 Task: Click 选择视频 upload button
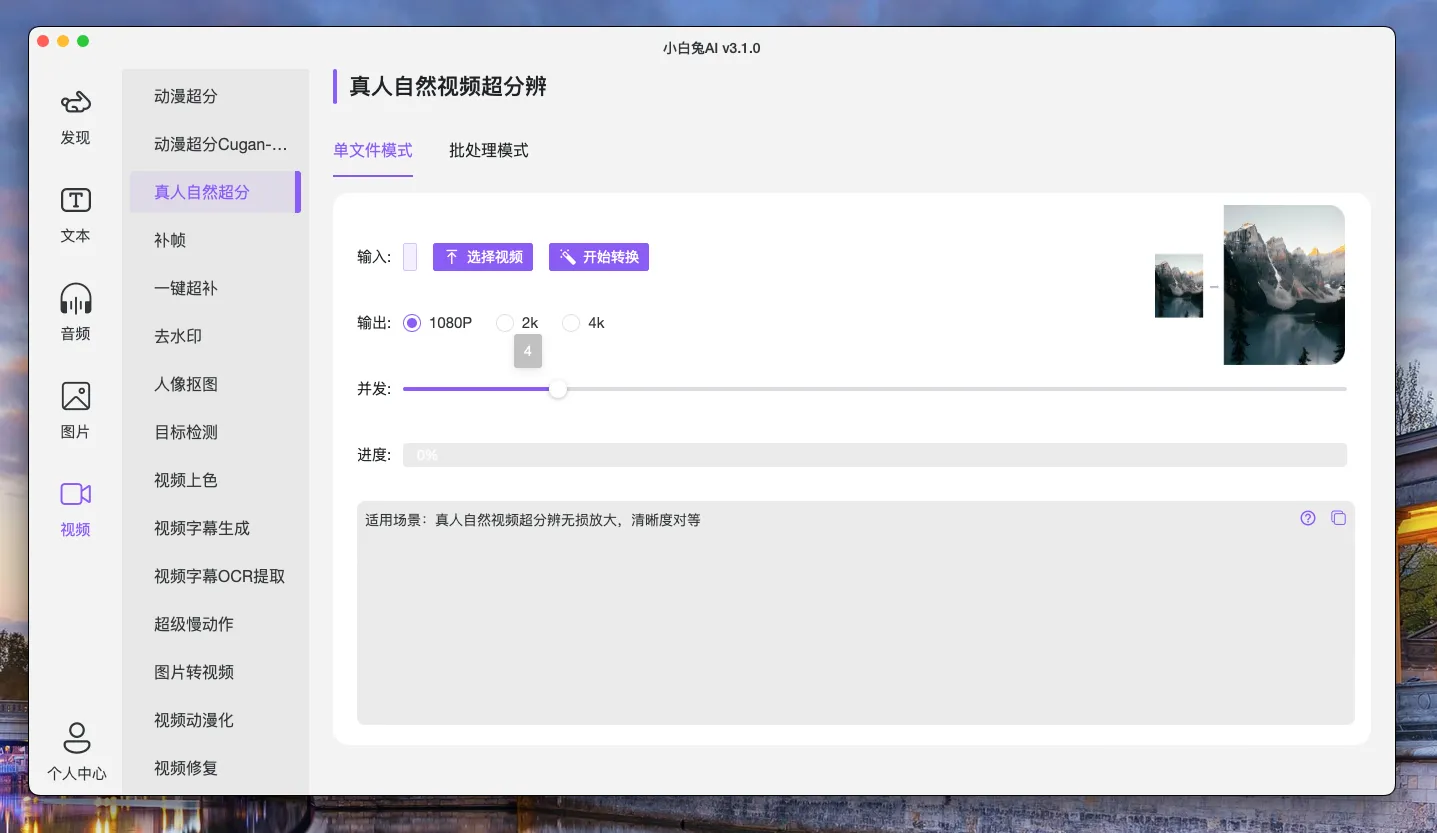(x=483, y=257)
